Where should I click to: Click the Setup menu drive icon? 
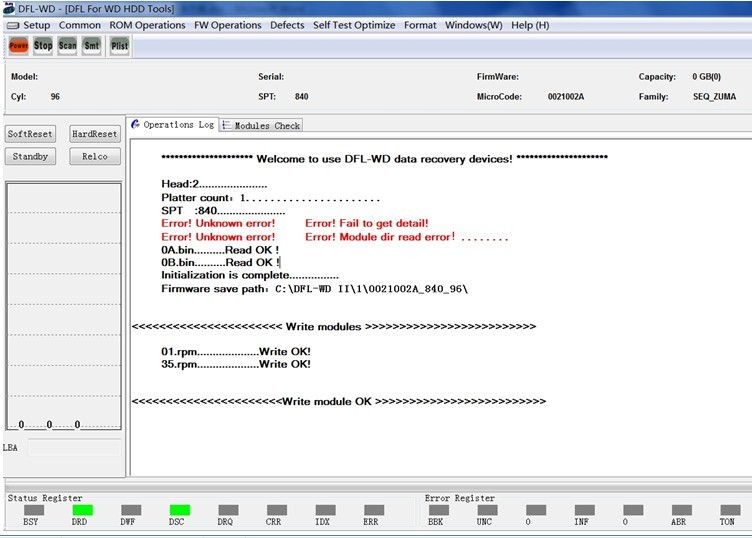(x=13, y=25)
